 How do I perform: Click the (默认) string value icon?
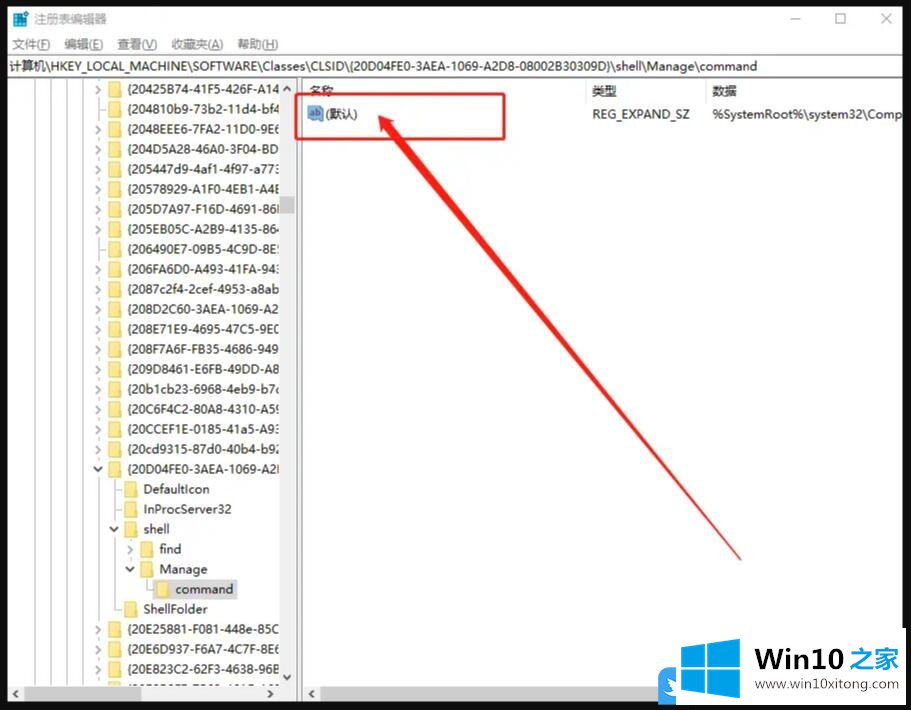click(315, 115)
